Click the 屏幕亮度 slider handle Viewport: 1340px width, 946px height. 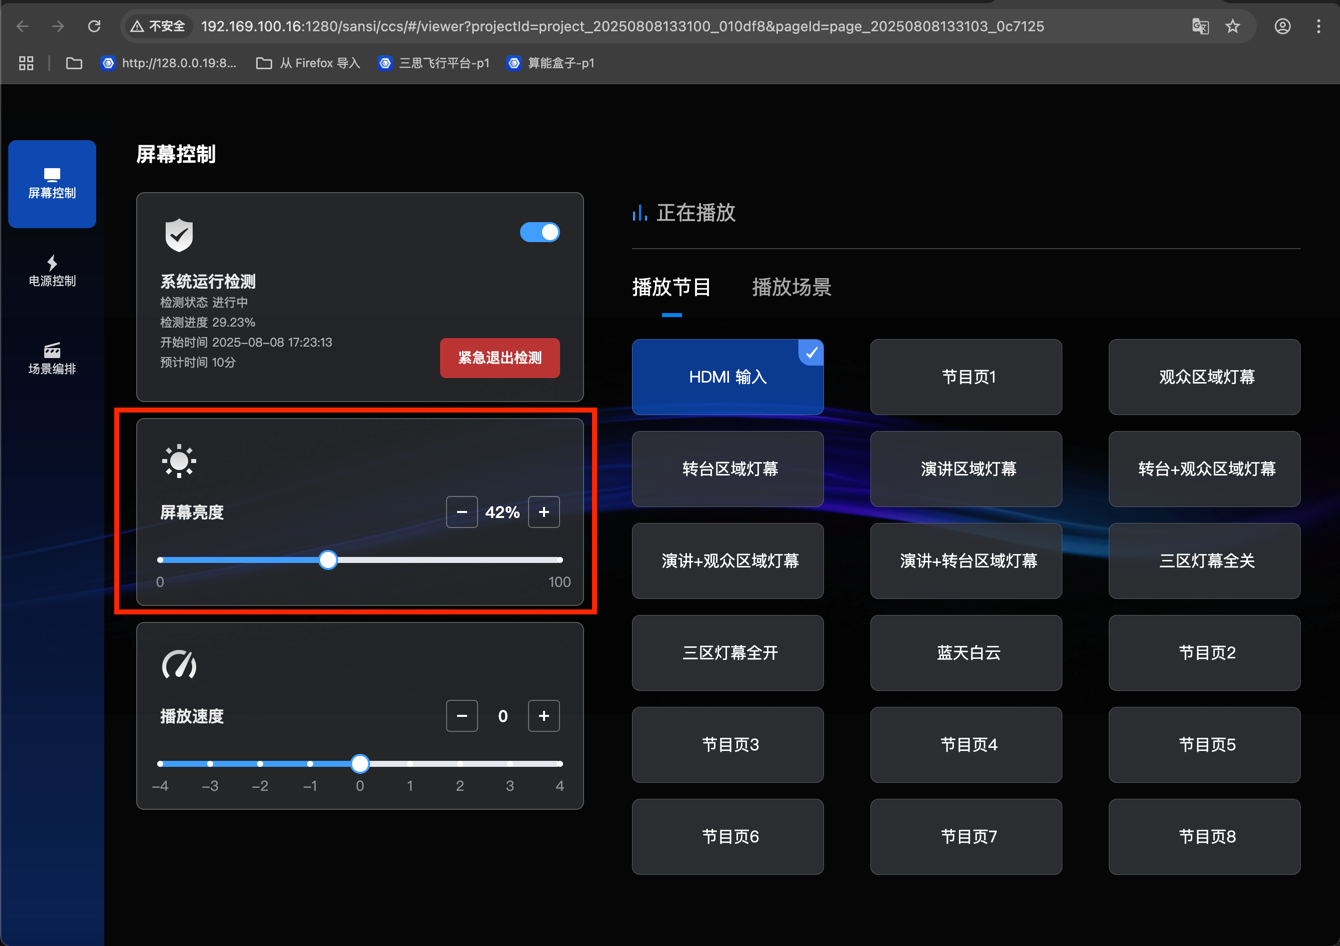(328, 560)
